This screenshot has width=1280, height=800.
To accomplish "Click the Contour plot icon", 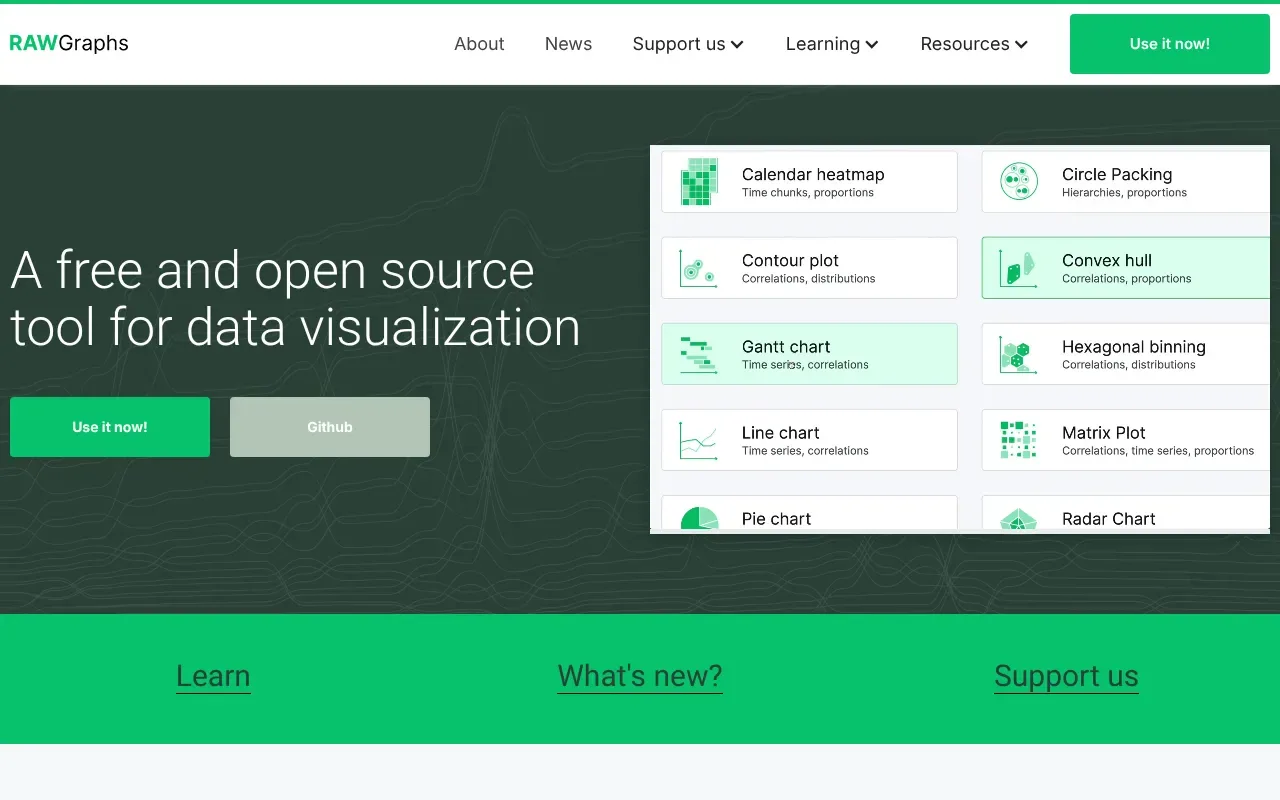I will [x=699, y=268].
